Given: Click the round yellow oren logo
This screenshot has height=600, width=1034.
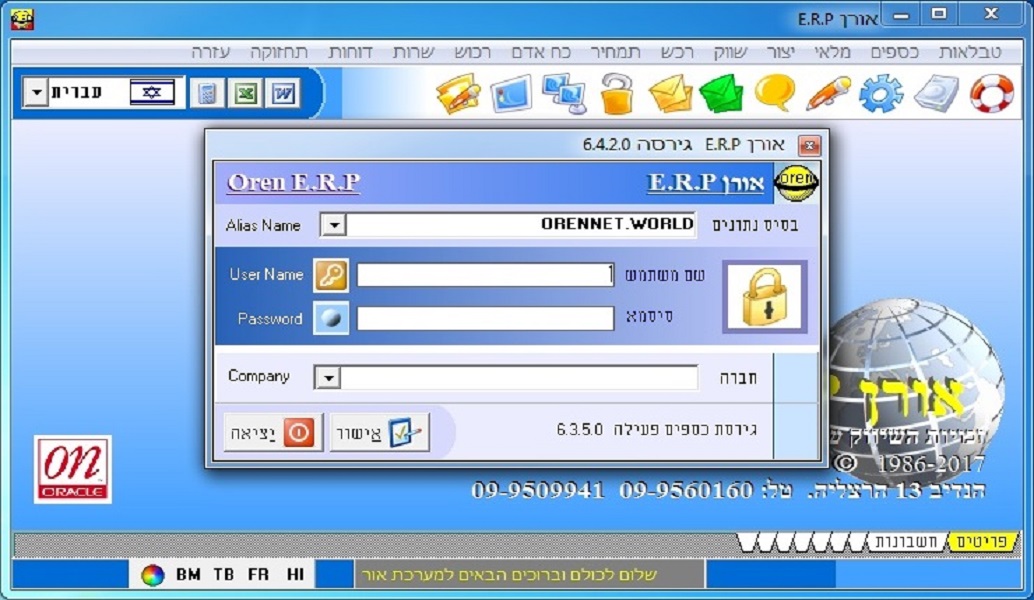Looking at the screenshot, I should pos(796,183).
